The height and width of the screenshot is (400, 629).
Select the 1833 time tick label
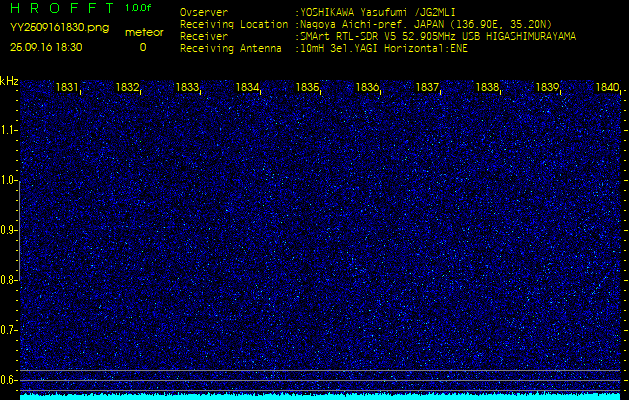point(187,88)
